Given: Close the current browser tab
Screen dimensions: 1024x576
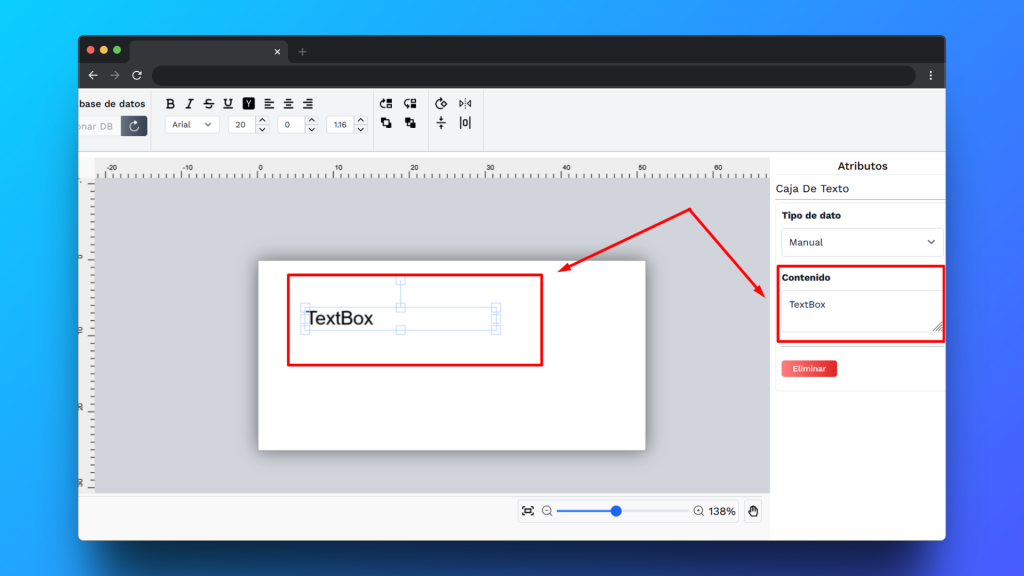Looking at the screenshot, I should pyautogui.click(x=277, y=52).
